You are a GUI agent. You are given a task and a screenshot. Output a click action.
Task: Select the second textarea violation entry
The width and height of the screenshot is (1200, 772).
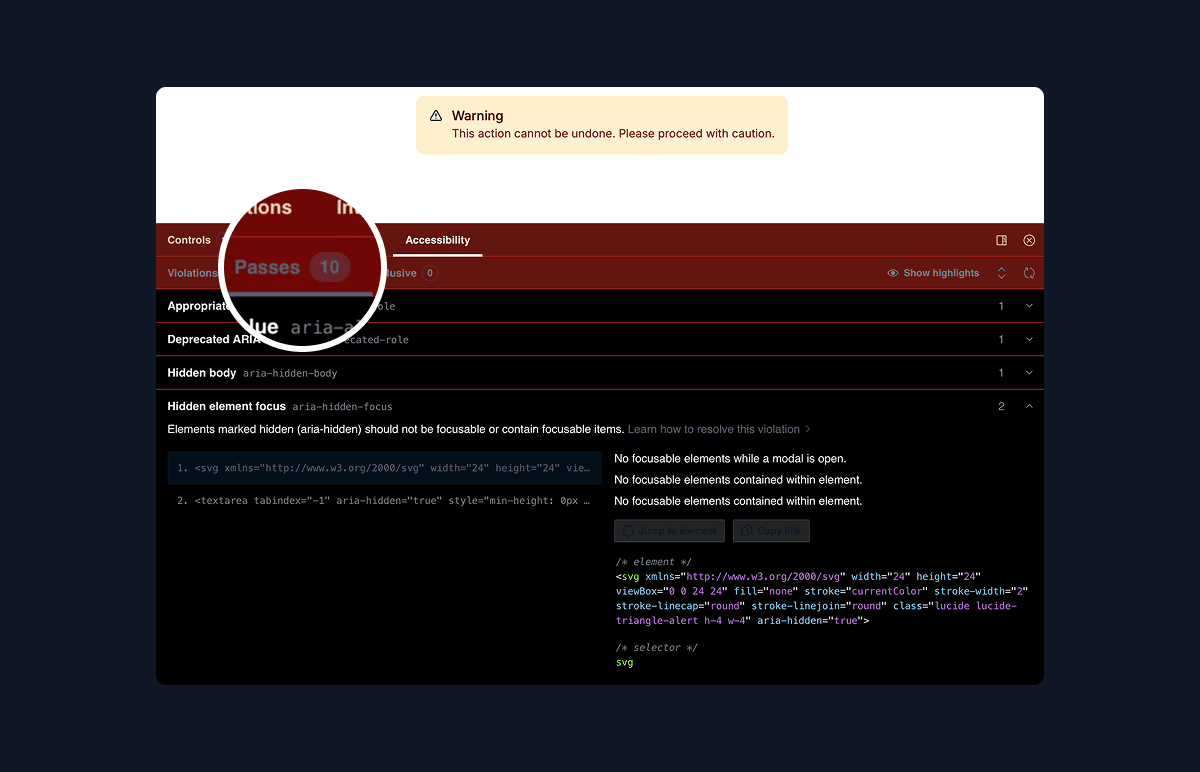(x=384, y=500)
